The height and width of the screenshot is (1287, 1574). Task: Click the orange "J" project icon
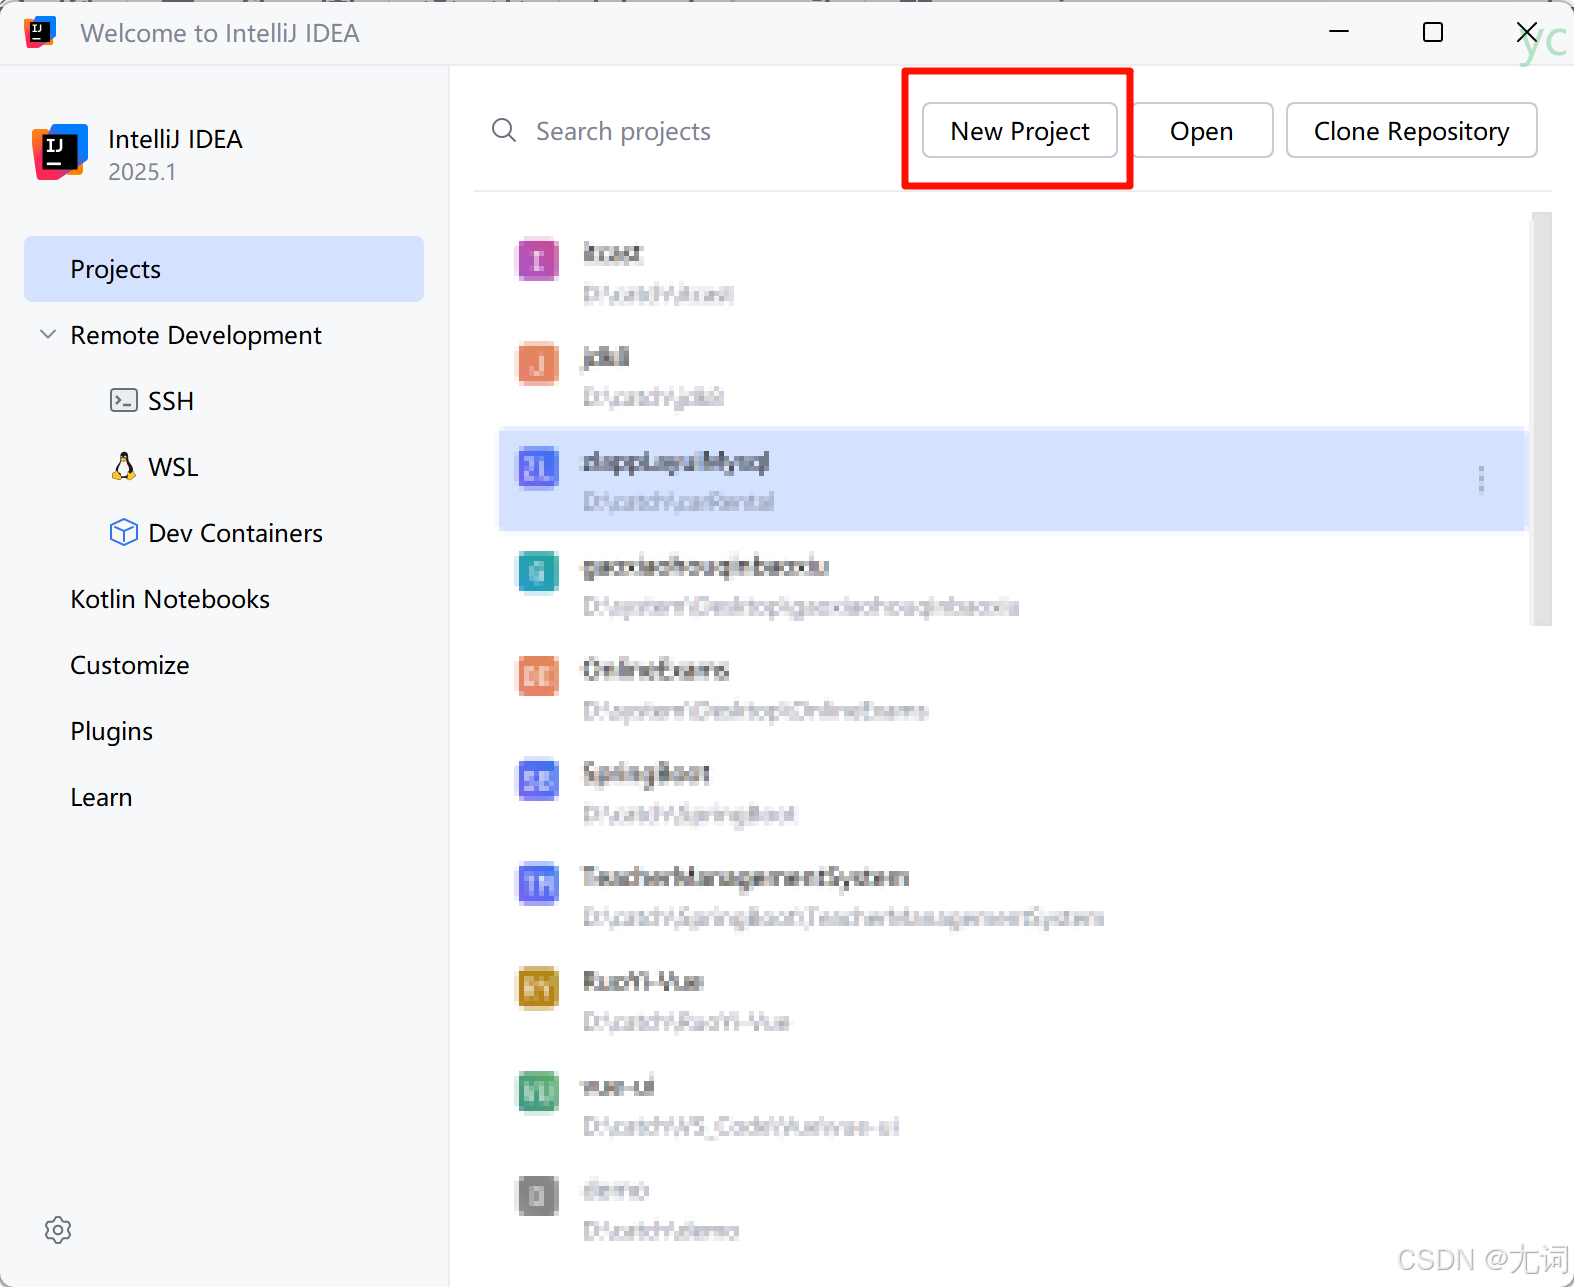click(538, 364)
